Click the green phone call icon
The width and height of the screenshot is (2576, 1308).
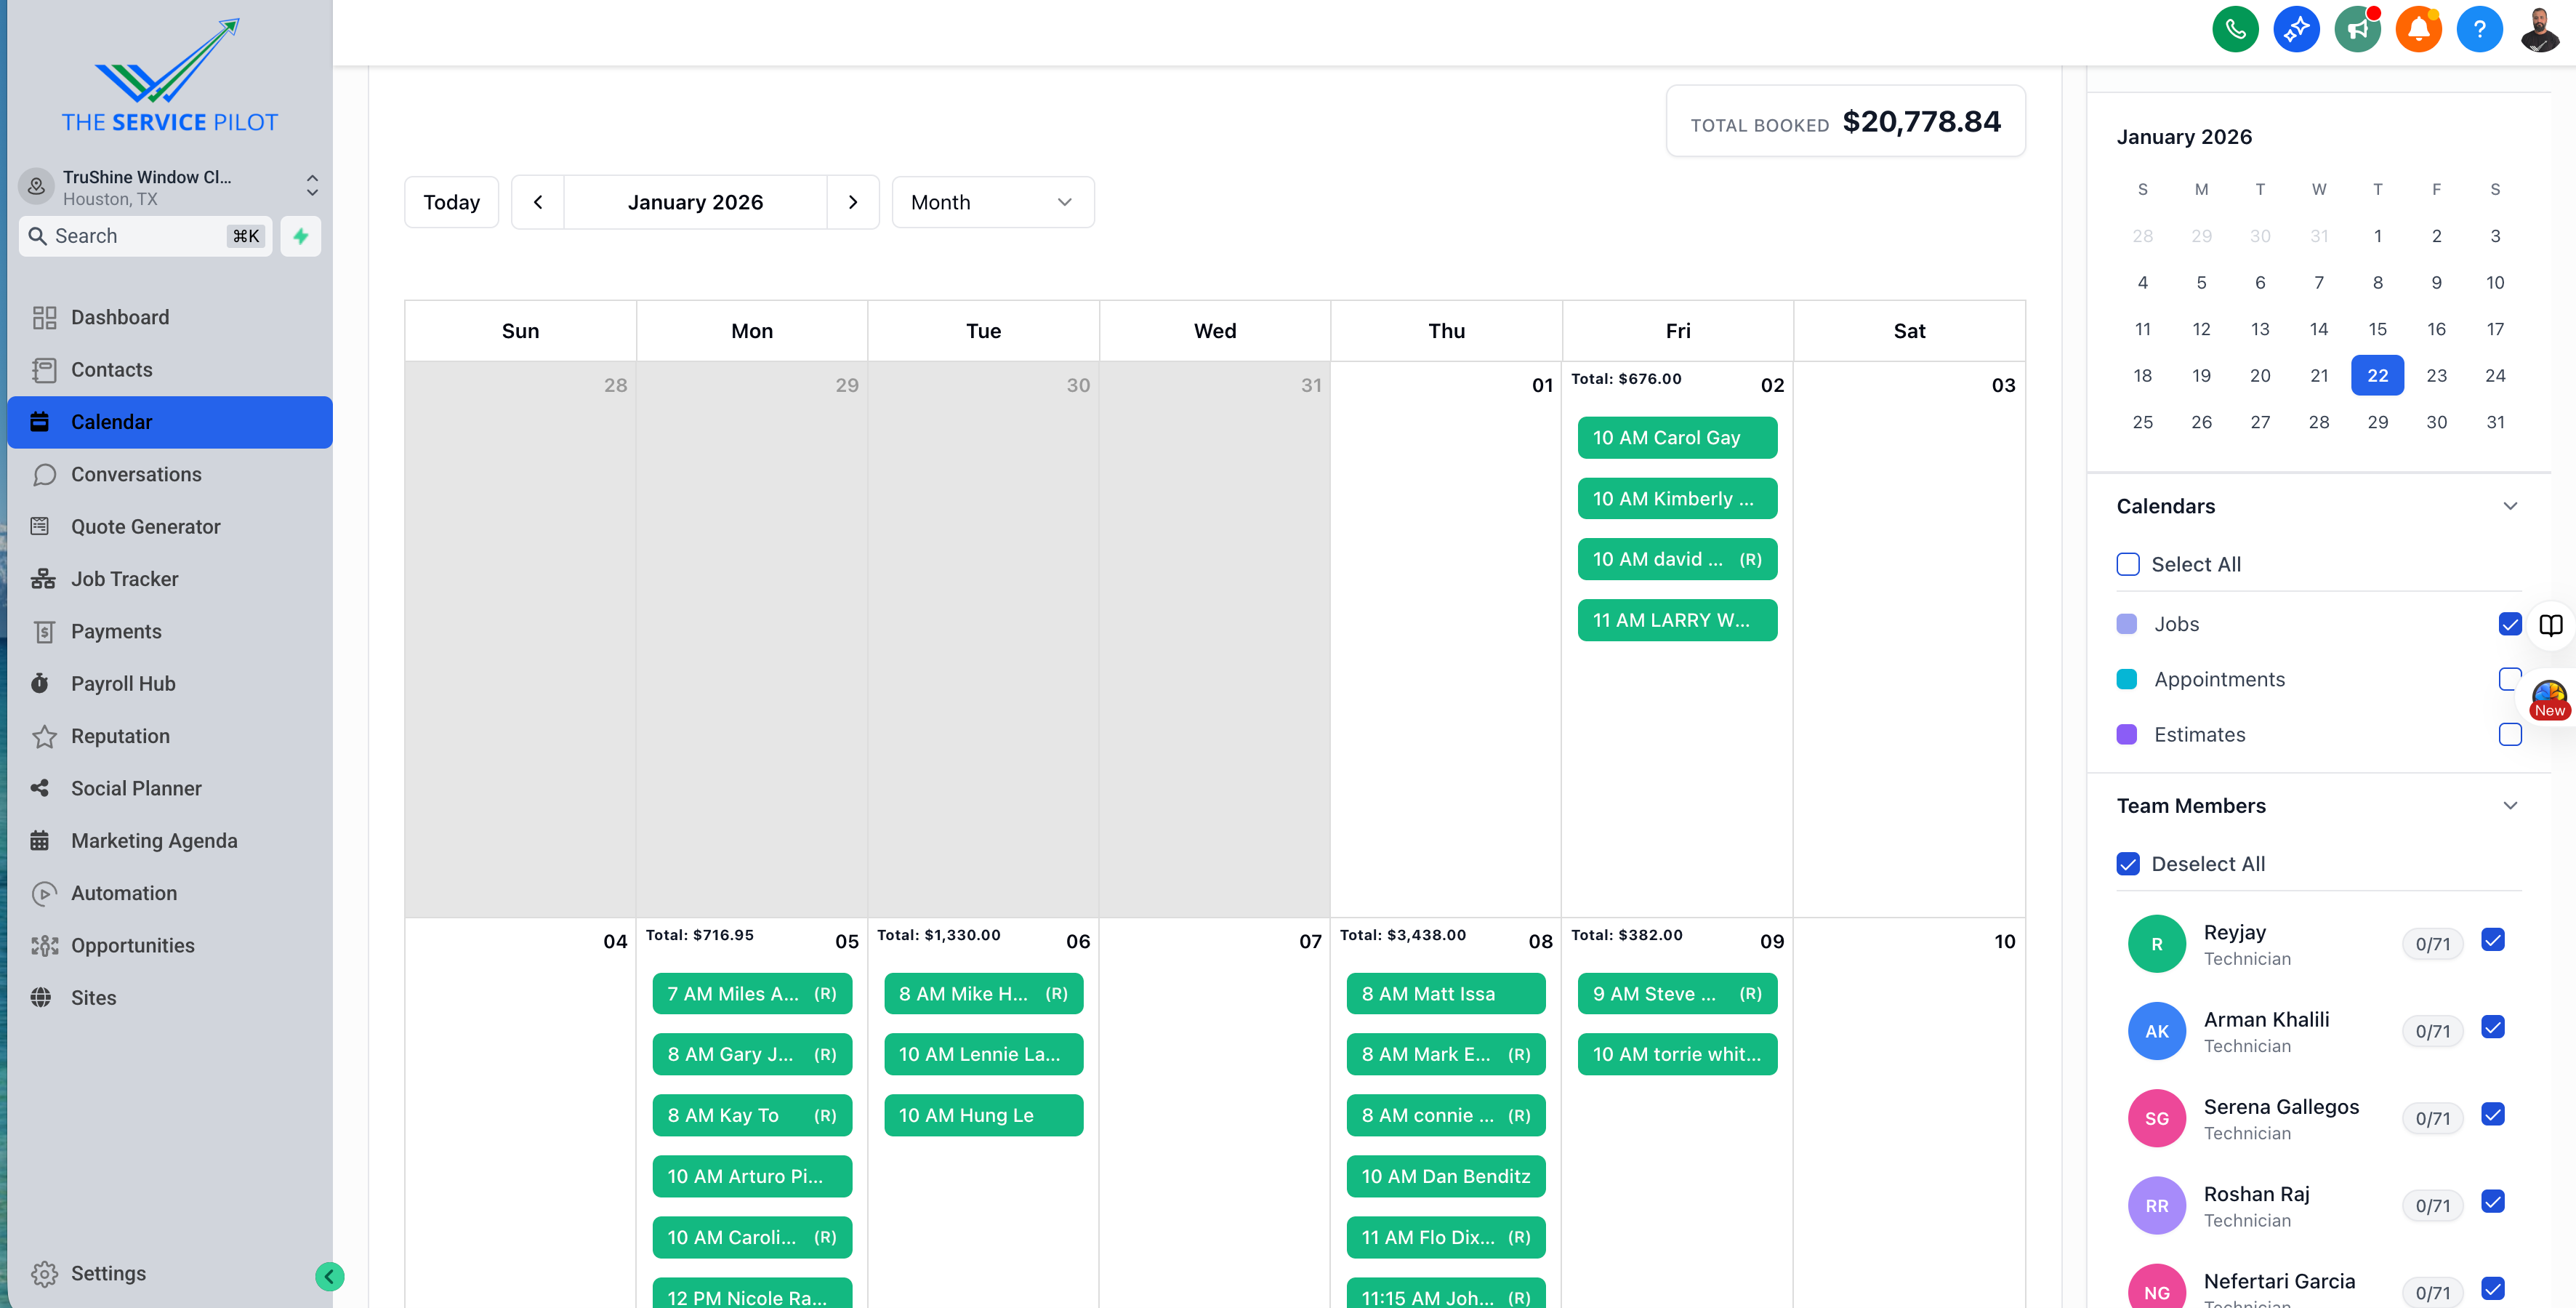(2235, 29)
